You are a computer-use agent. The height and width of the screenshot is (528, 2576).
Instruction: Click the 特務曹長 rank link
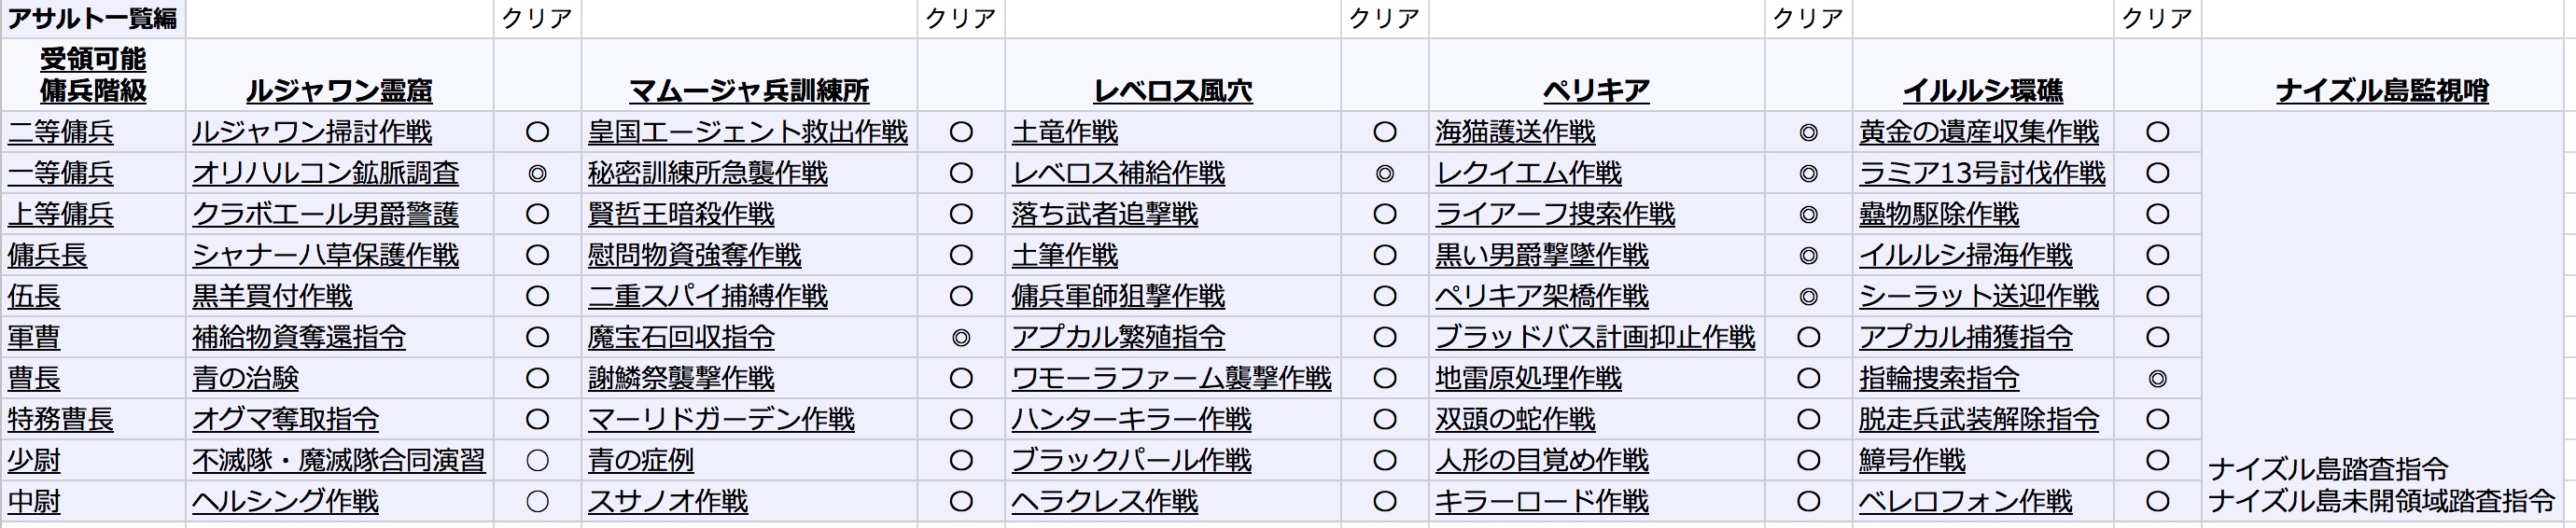pos(61,420)
